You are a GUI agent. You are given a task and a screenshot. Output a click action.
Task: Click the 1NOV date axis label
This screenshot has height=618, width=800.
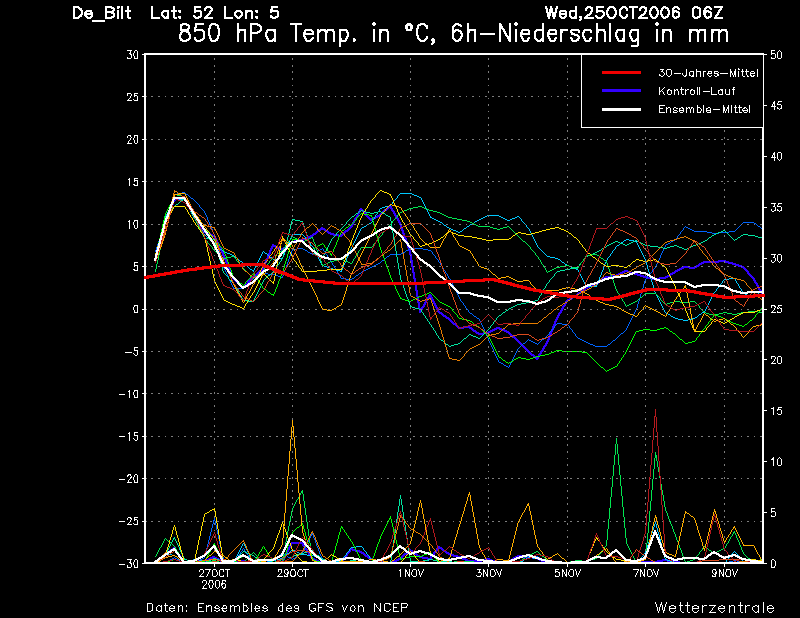pyautogui.click(x=411, y=573)
